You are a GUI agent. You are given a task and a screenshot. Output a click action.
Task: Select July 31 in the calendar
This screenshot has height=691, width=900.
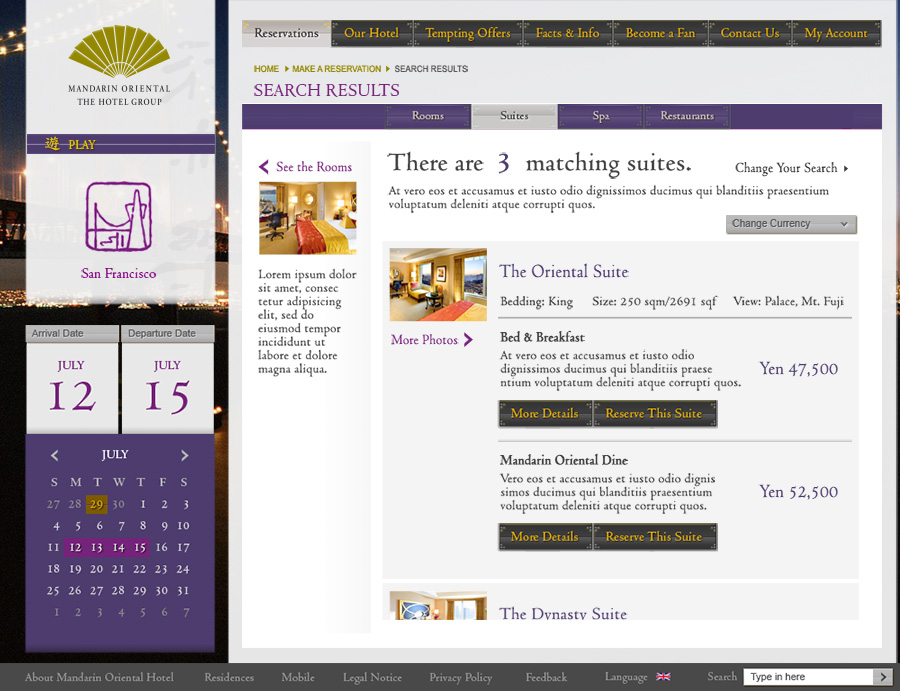pyautogui.click(x=183, y=591)
